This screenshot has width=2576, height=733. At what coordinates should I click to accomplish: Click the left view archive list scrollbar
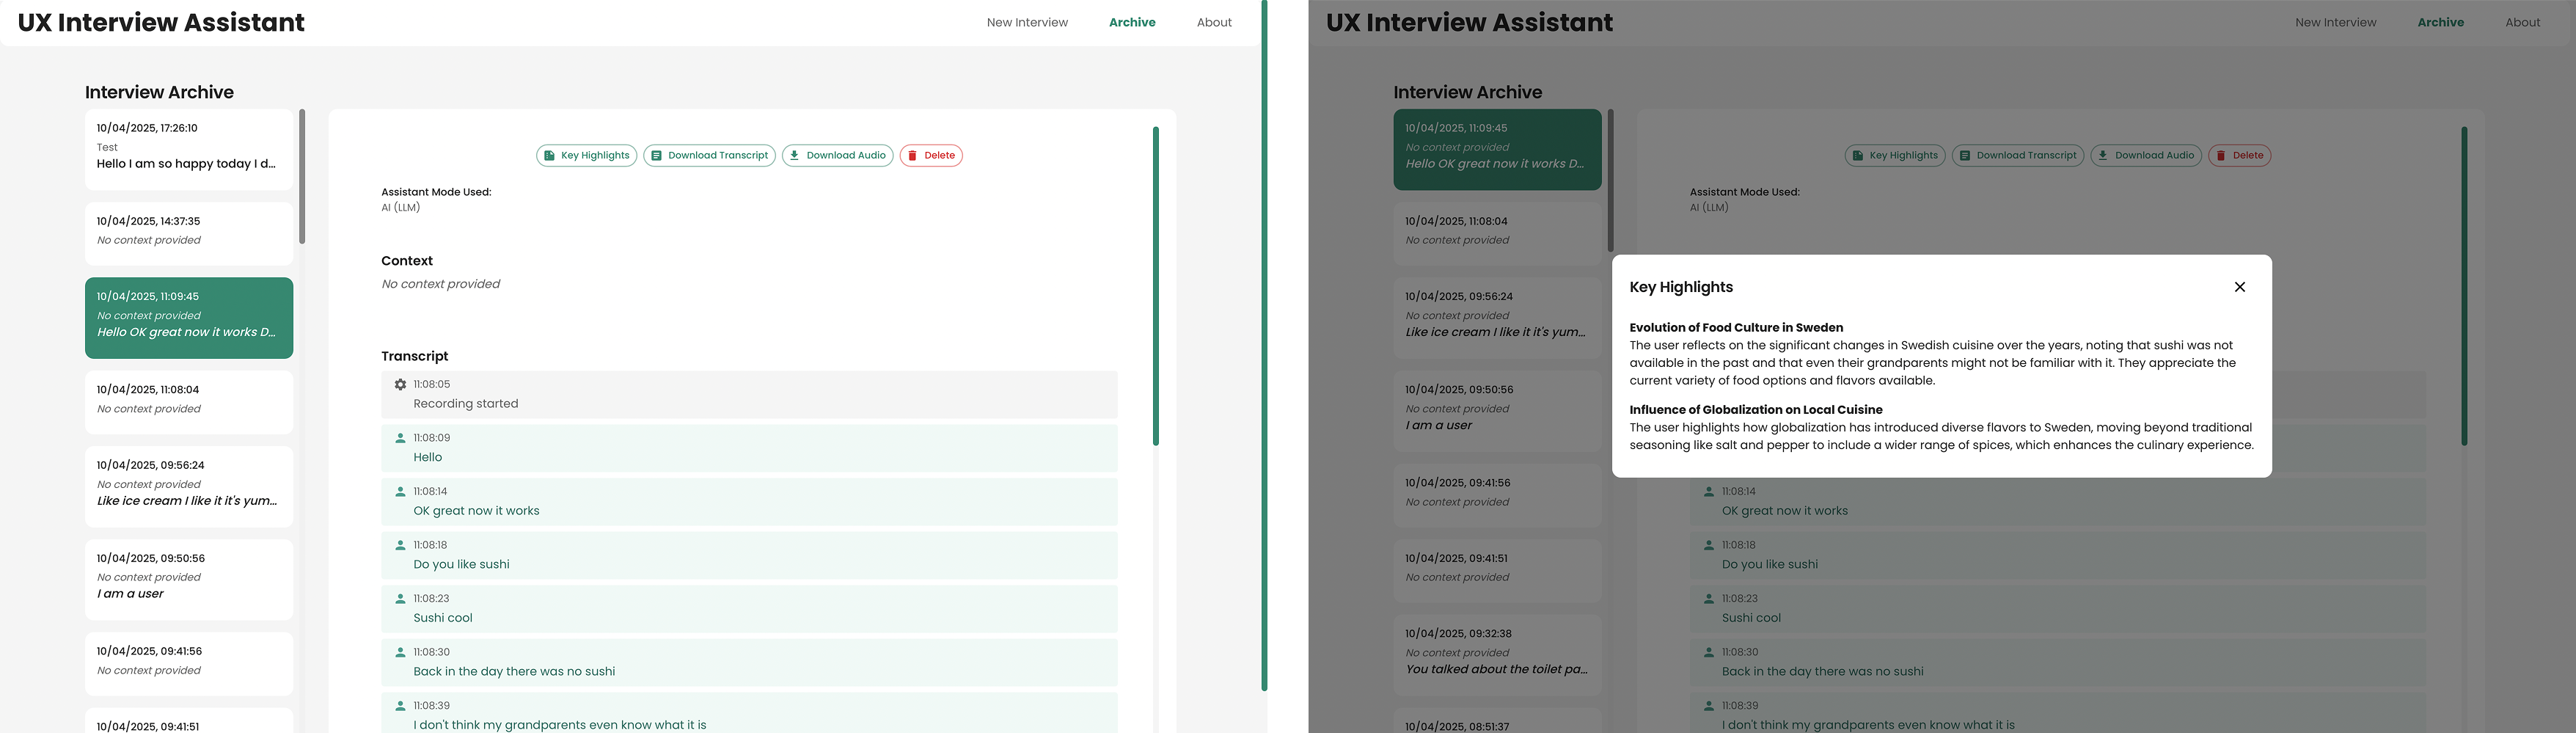click(302, 177)
